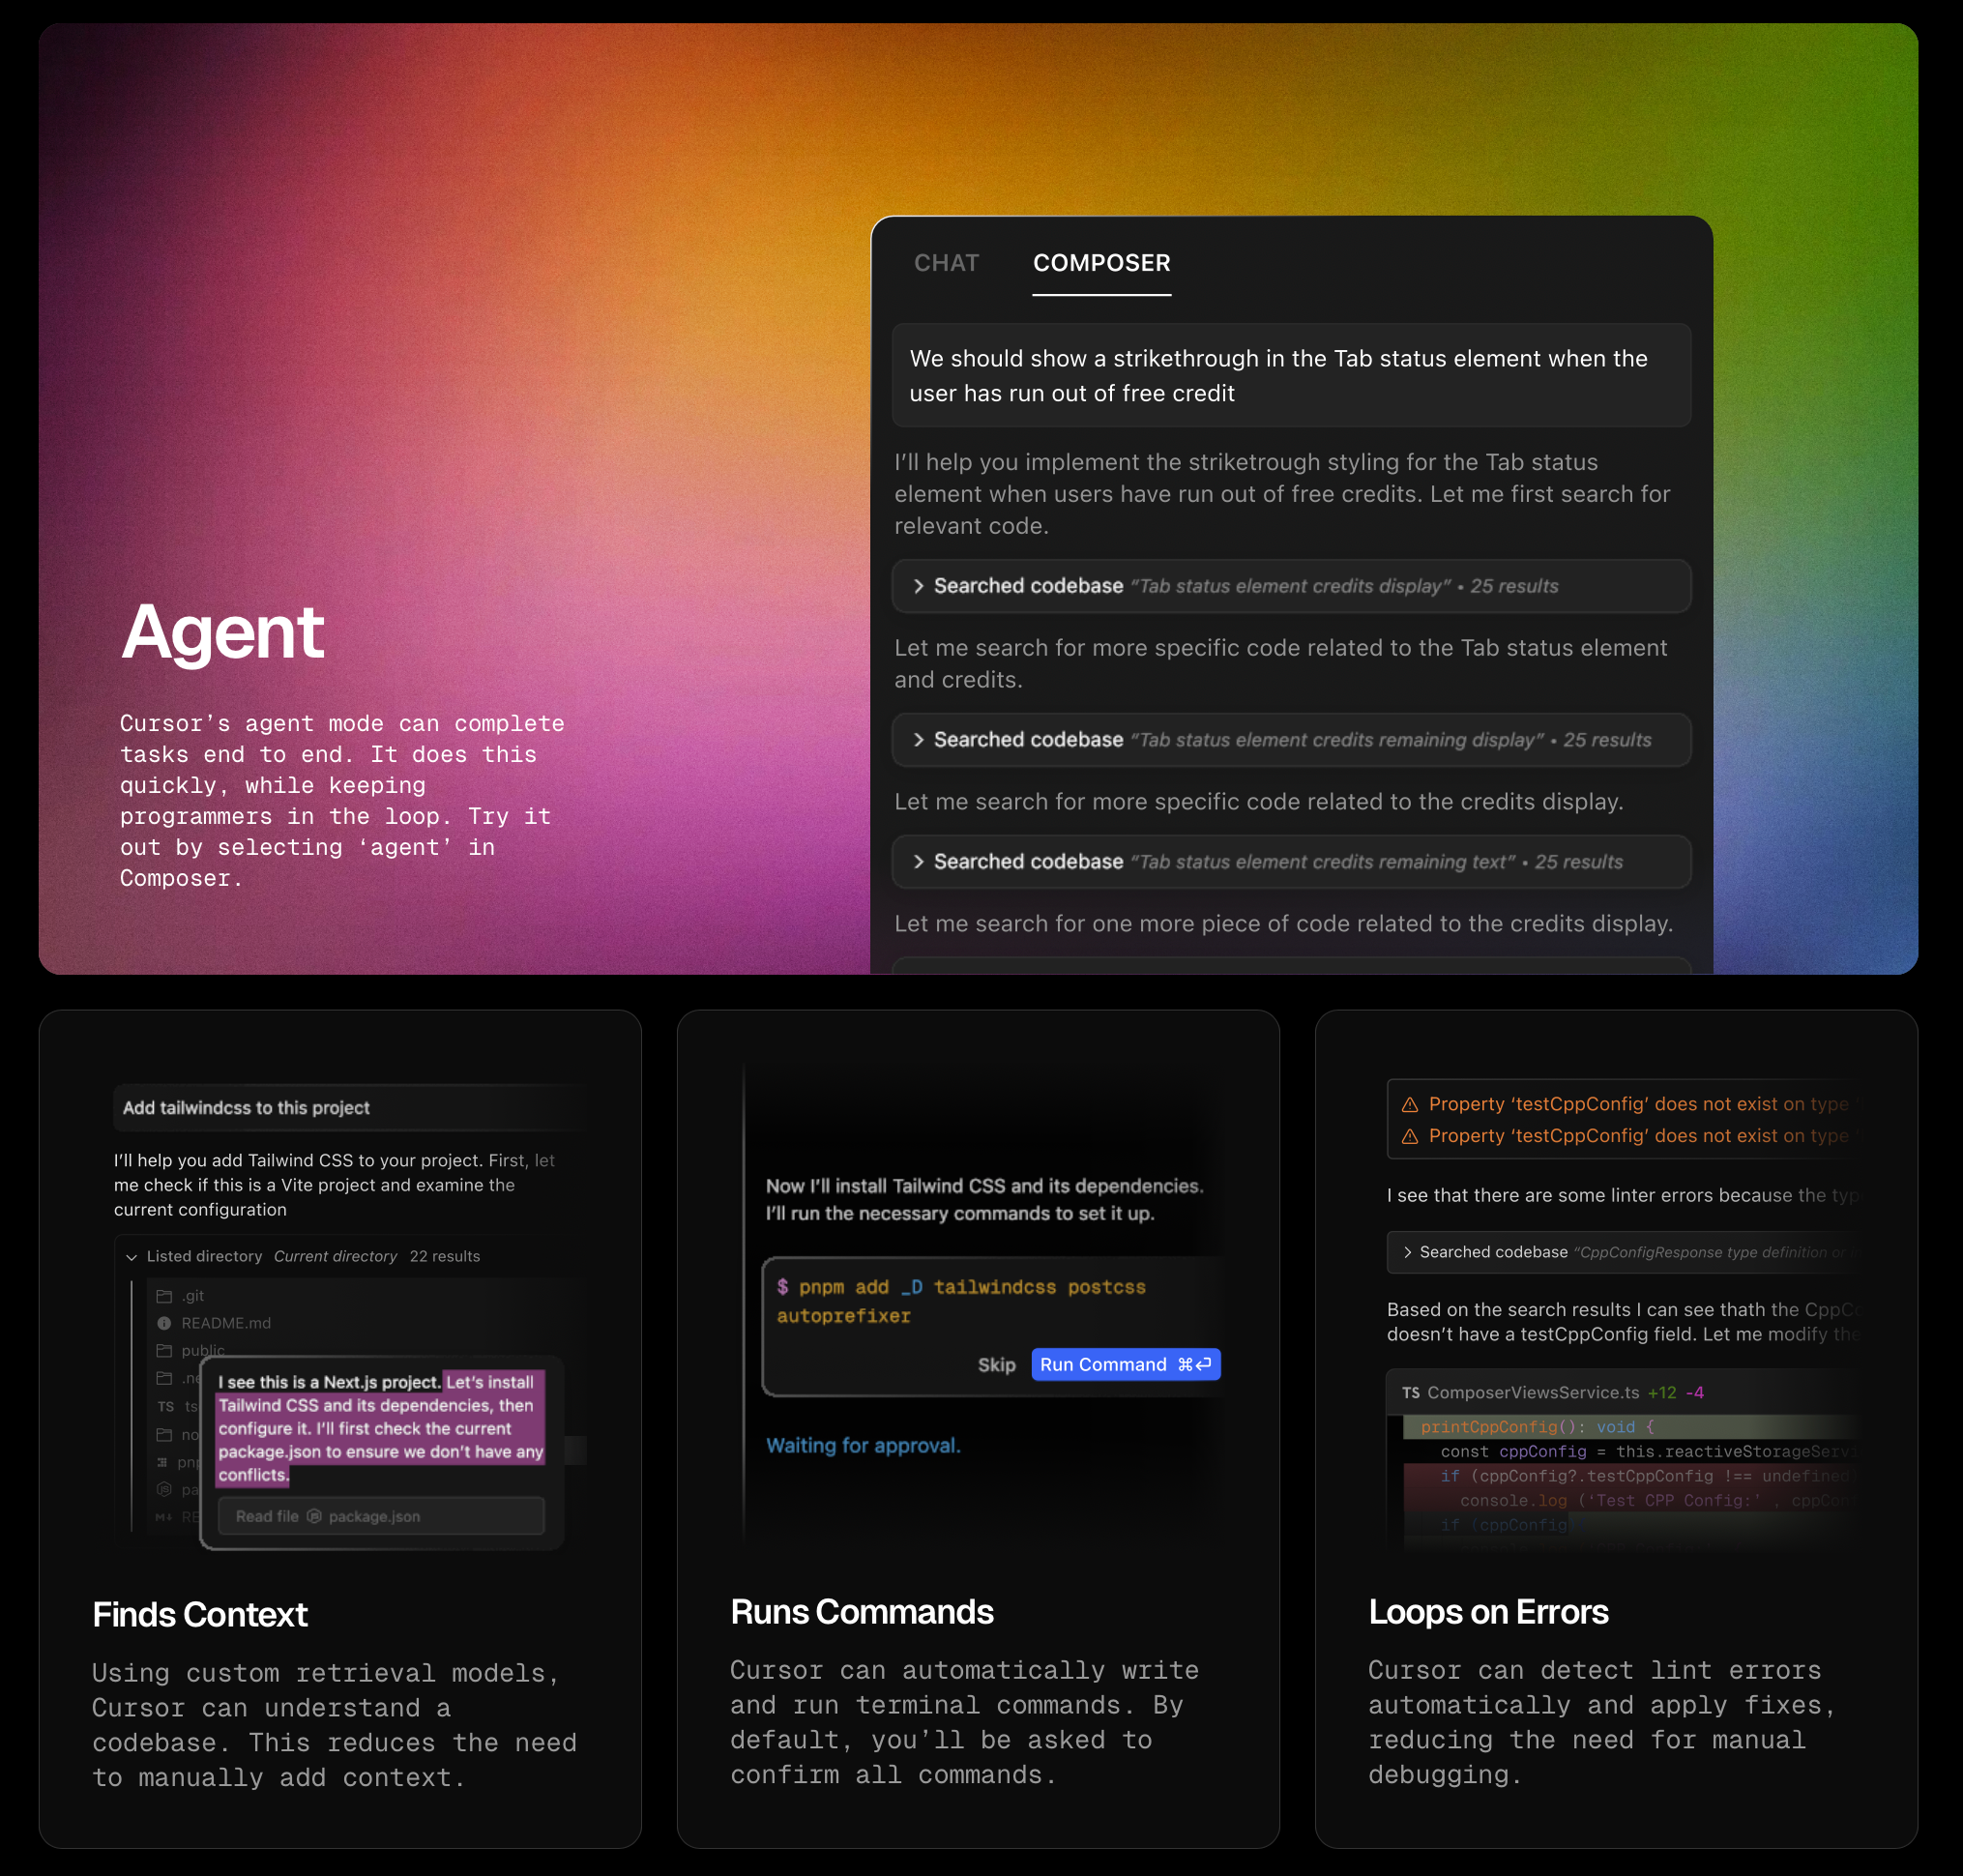The image size is (1963, 1876).
Task: Click the 'Runs Commands' heading
Action: click(862, 1612)
